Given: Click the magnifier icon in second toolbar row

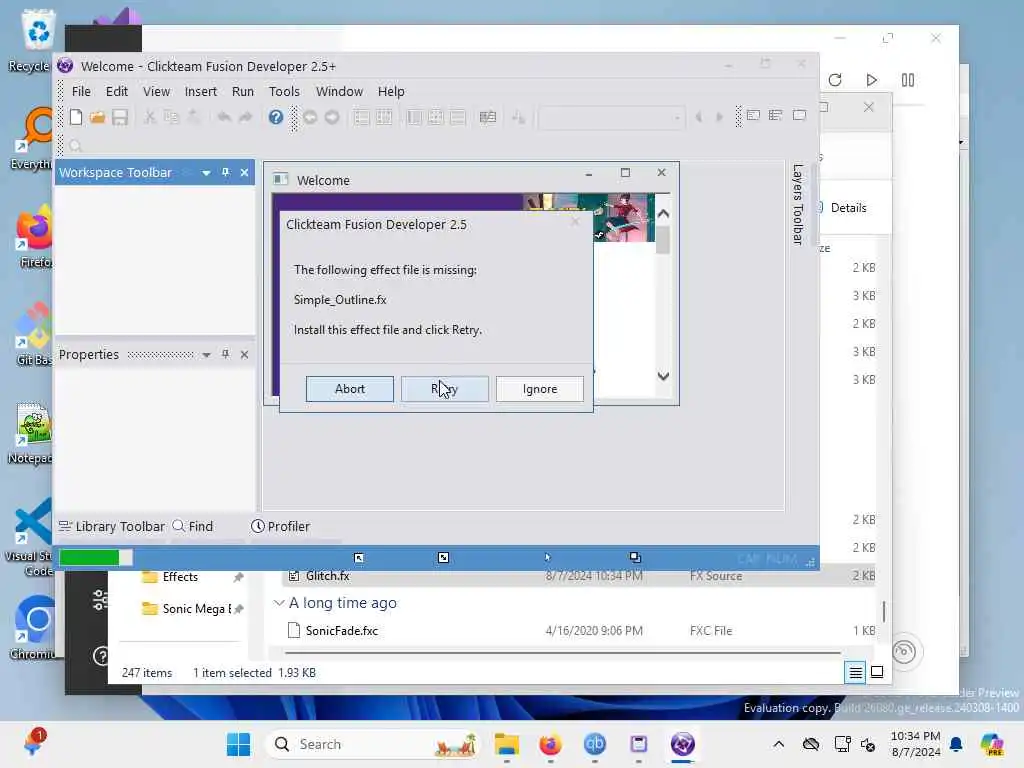Looking at the screenshot, I should 75,146.
